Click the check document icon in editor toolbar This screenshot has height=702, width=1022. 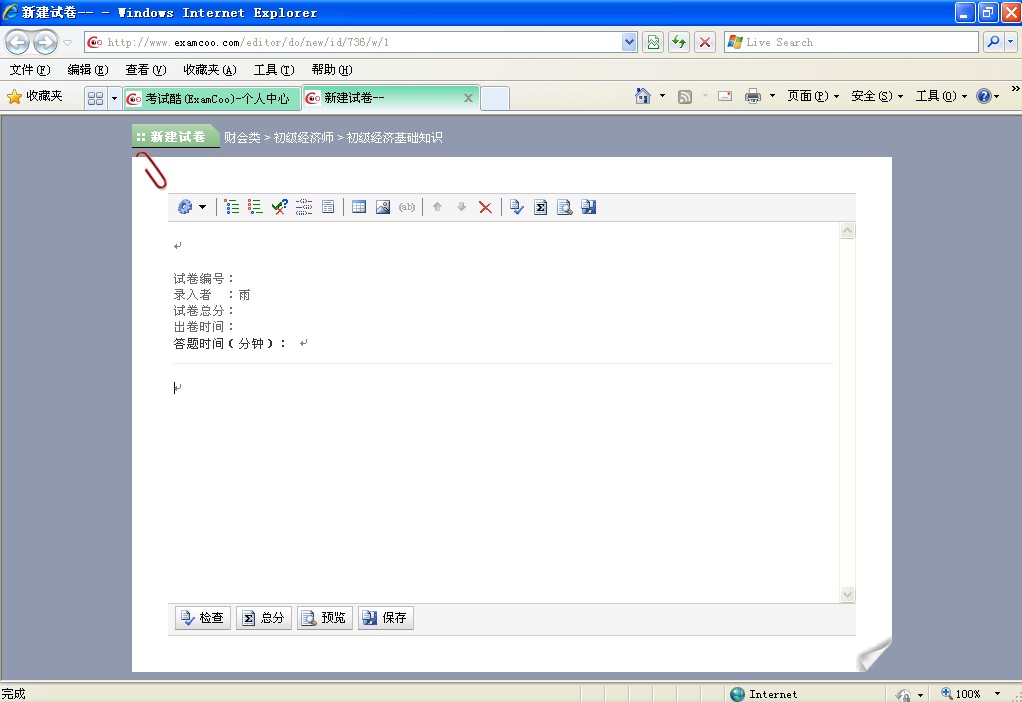click(x=516, y=207)
